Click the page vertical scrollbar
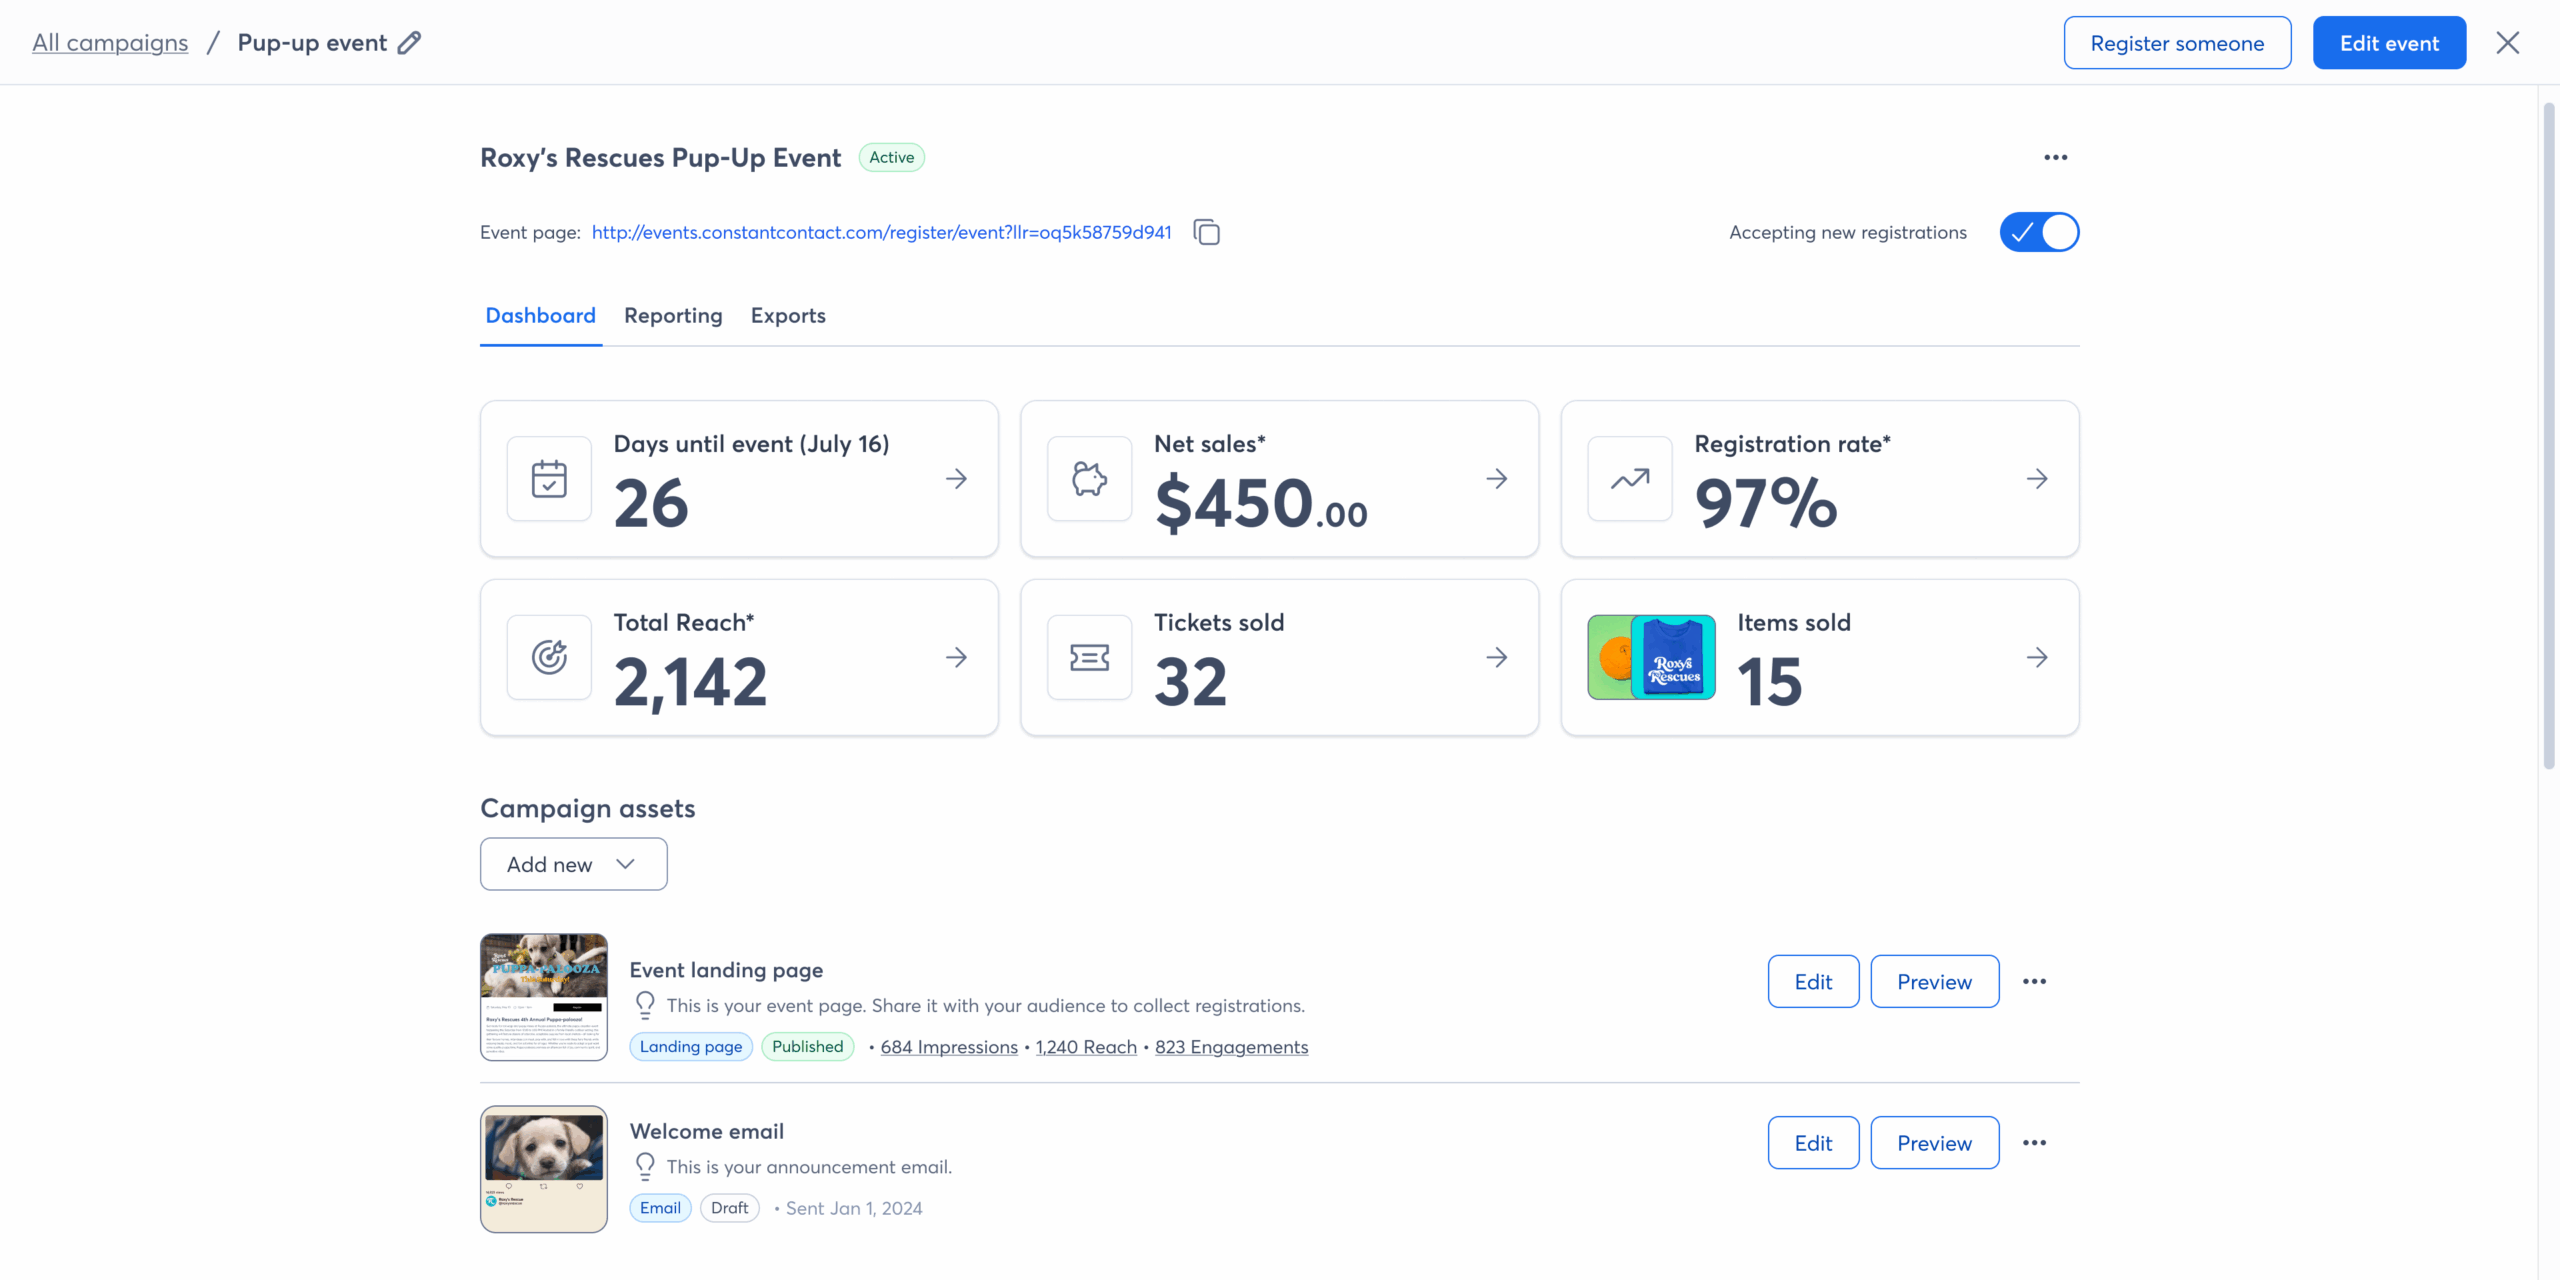Image resolution: width=2560 pixels, height=1280 pixels. pyautogui.click(x=2549, y=436)
